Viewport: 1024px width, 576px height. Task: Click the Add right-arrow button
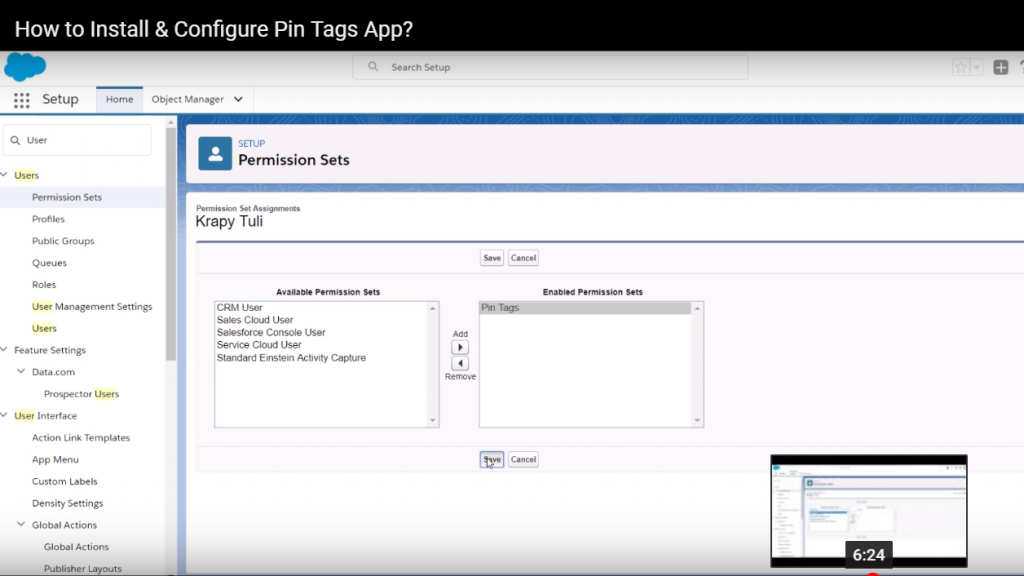460,347
